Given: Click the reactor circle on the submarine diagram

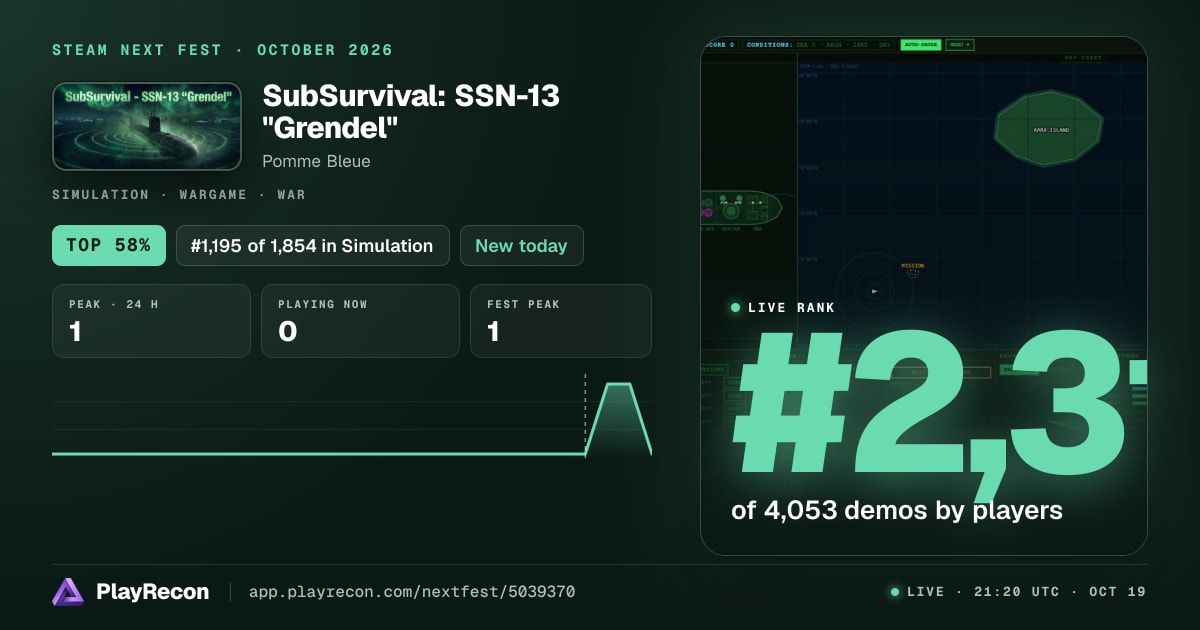Looking at the screenshot, I should pos(731,211).
